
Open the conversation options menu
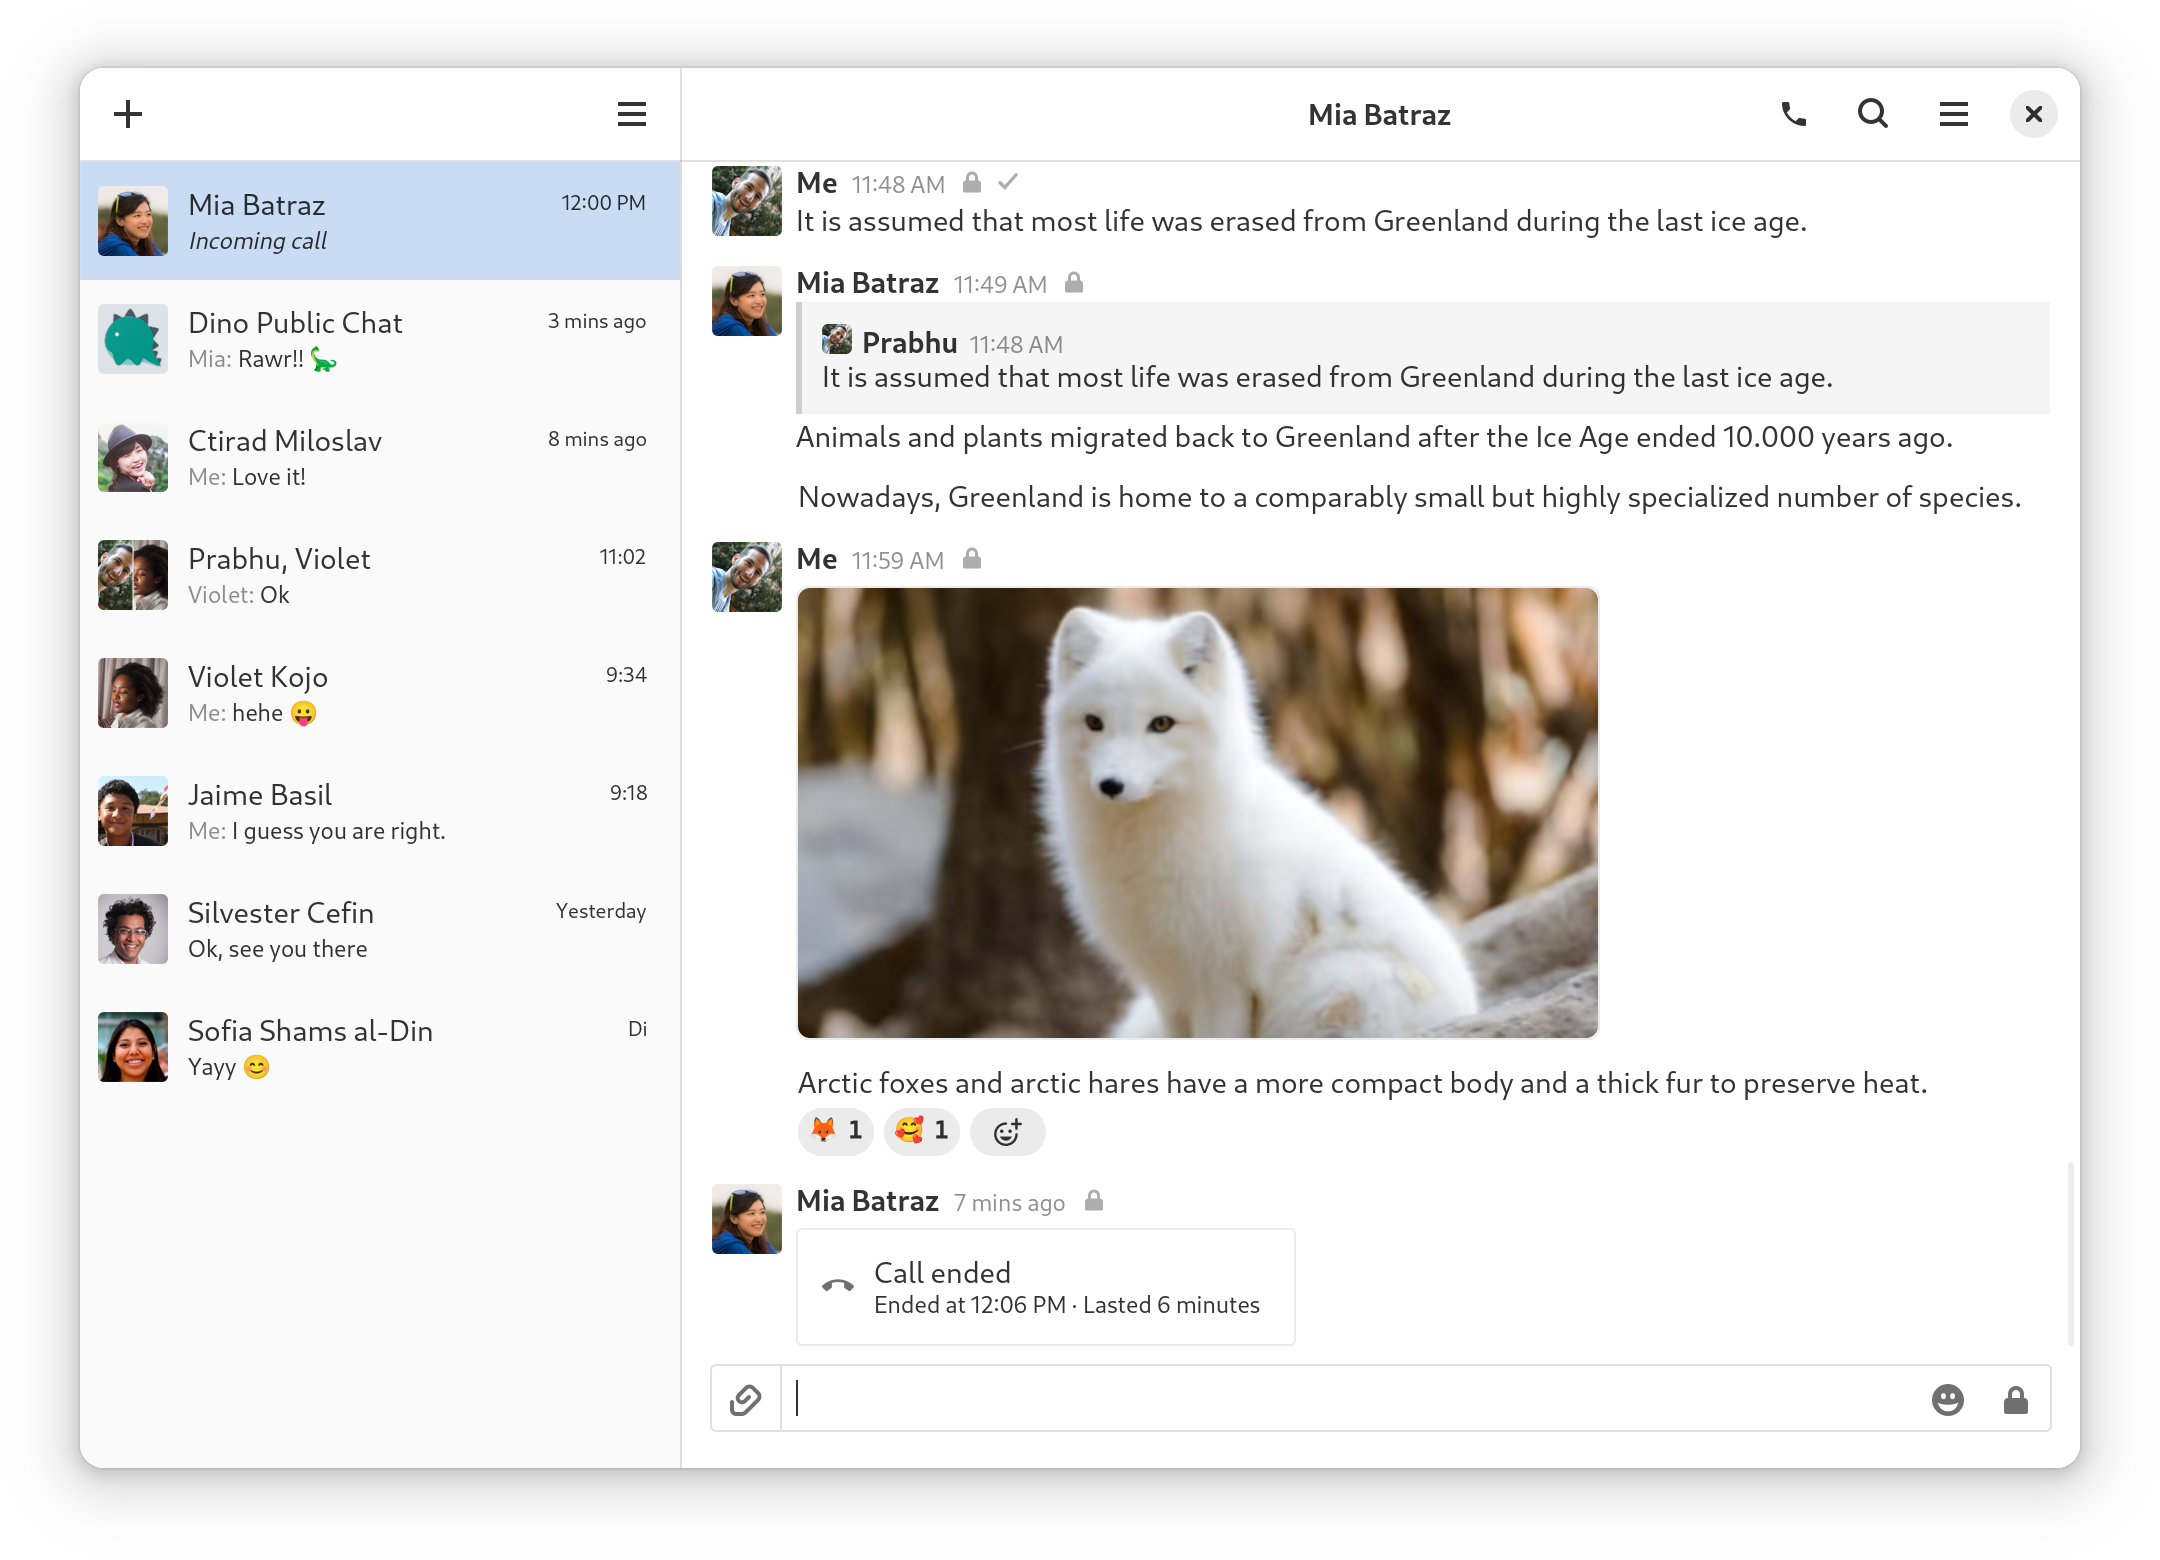[x=1953, y=113]
